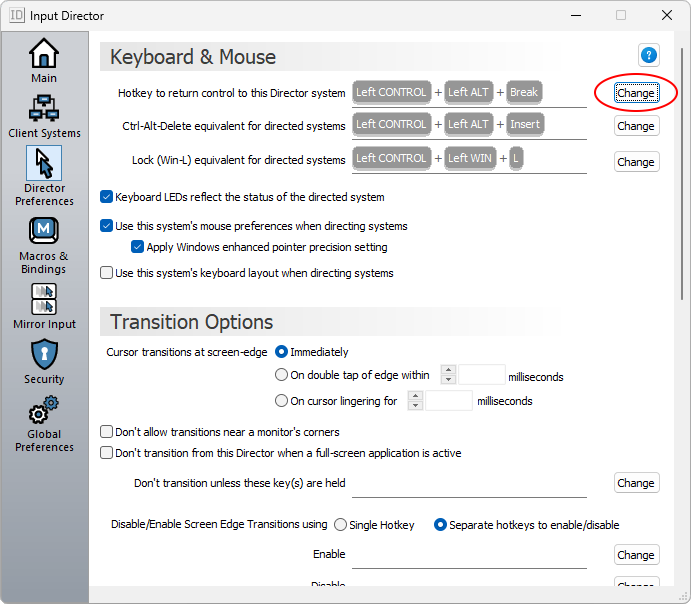The height and width of the screenshot is (604, 691).
Task: Enable Use this system's keyboard layout
Action: [107, 273]
